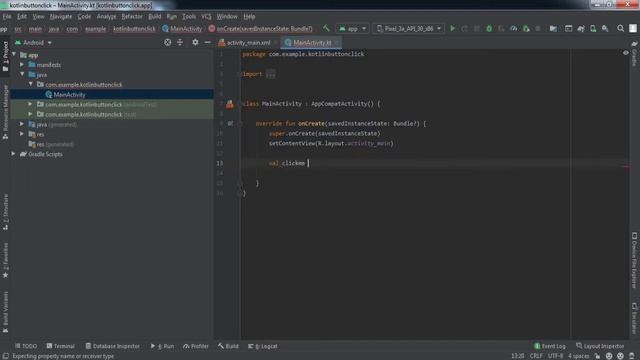
Task: Toggle the Device File Explorer side tab
Action: pos(634,260)
